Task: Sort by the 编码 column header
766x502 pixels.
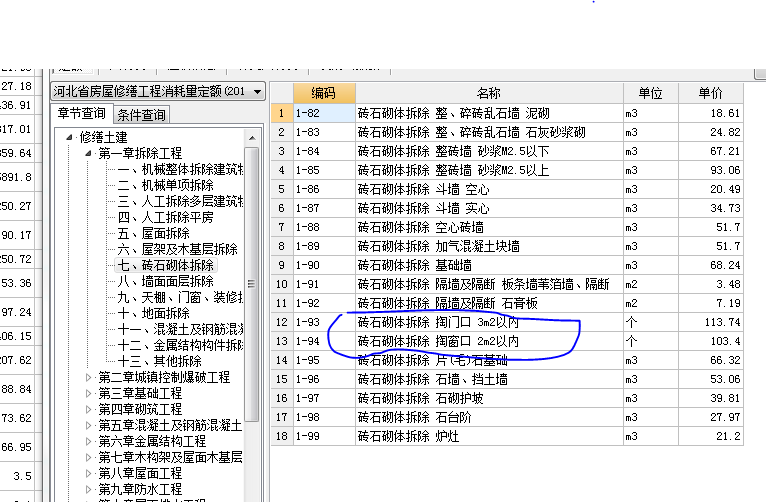Action: point(324,93)
